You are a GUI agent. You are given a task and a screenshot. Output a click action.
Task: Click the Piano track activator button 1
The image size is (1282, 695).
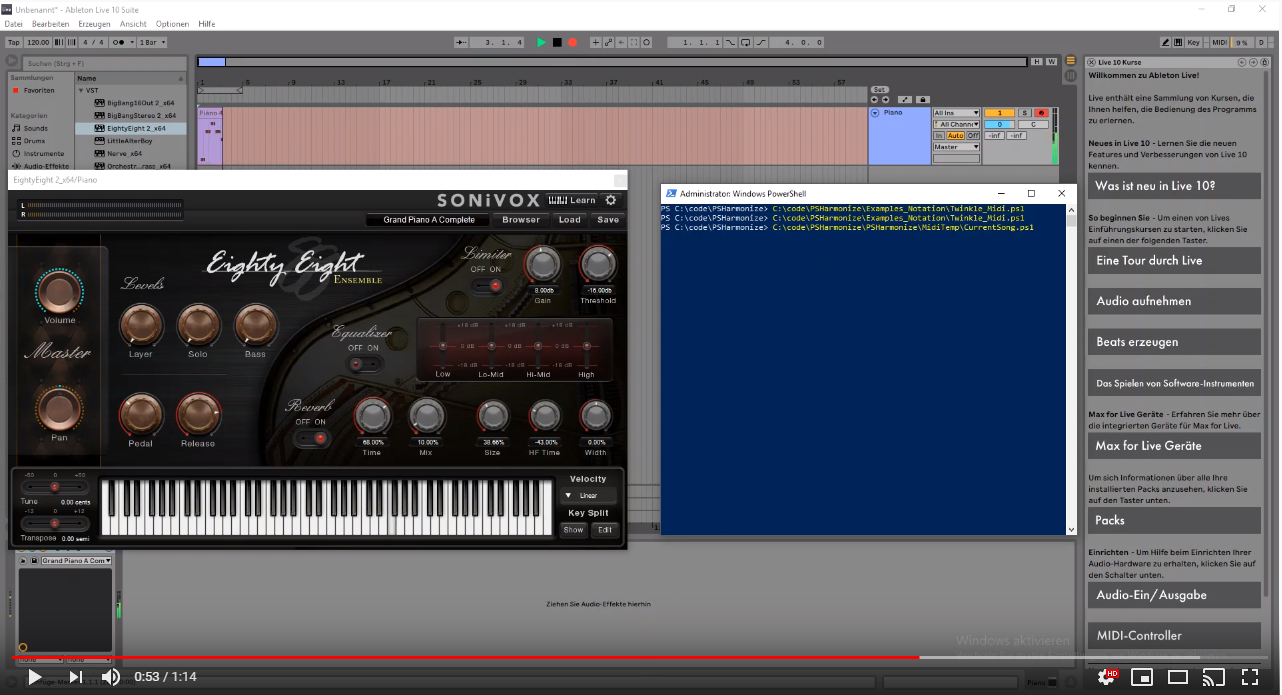click(x=999, y=113)
